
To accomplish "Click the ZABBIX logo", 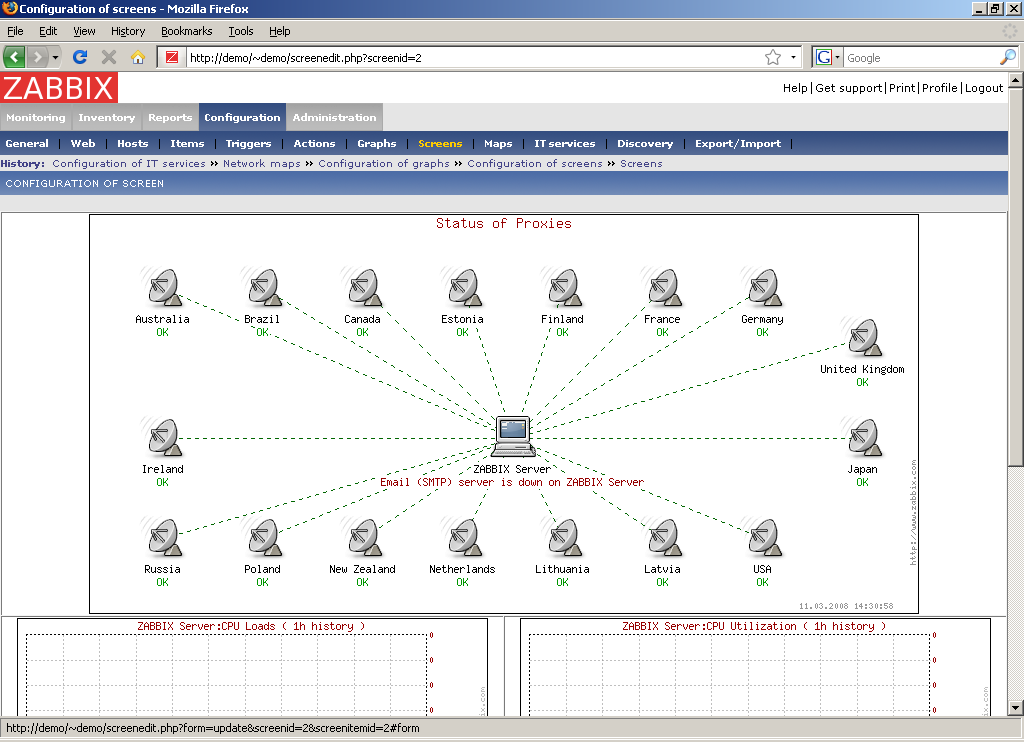I will [59, 88].
